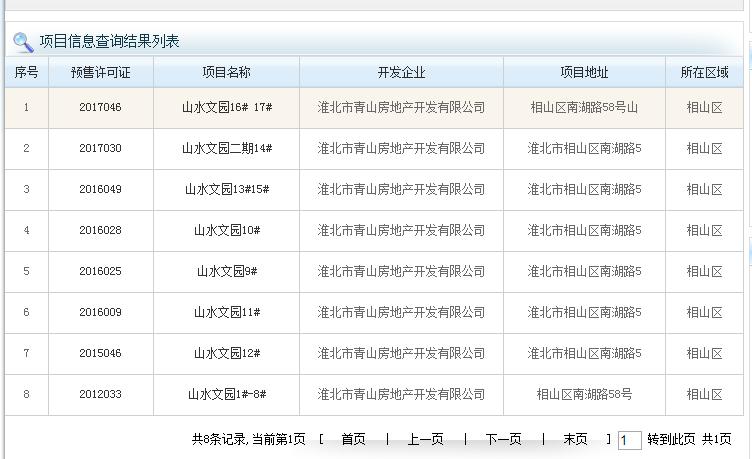Select permit number 2016049
The image size is (752, 459).
coord(100,189)
